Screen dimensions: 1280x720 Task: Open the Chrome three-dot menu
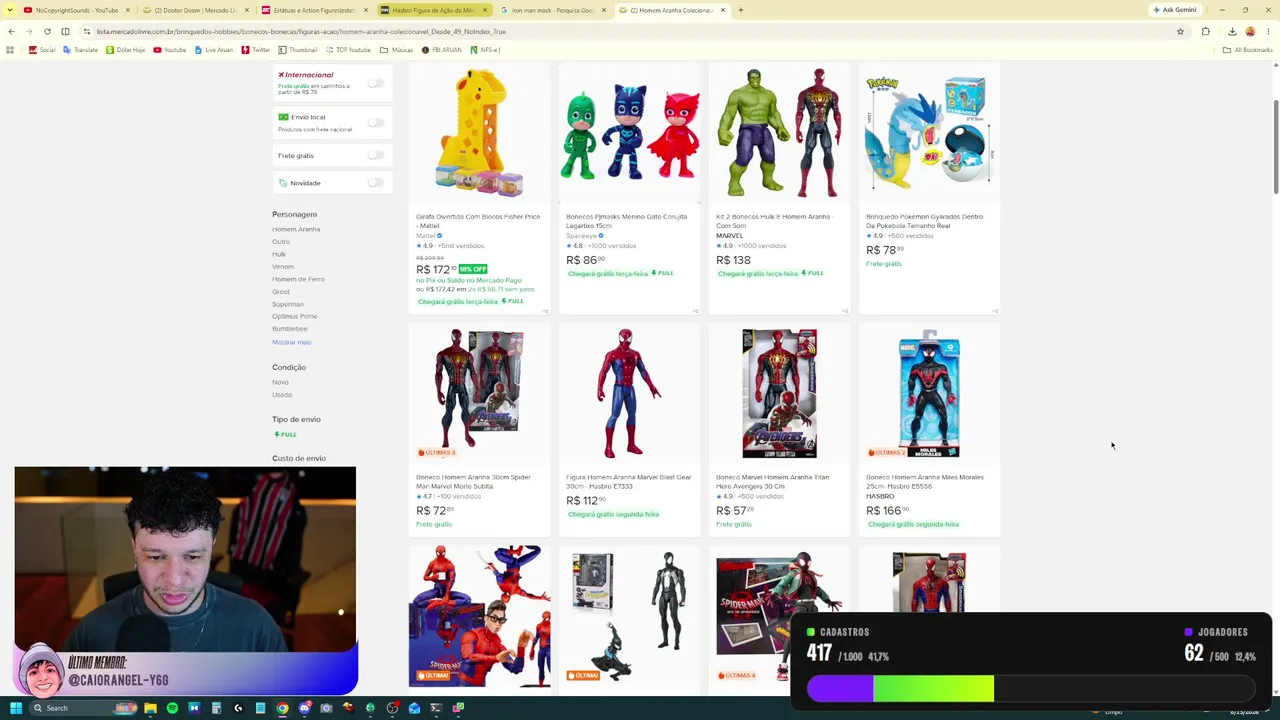1268,31
